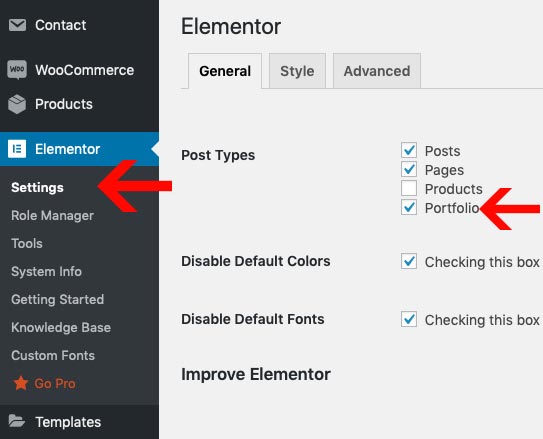Switch to the Style tab
Screen dimensions: 543x439
pyautogui.click(x=297, y=71)
